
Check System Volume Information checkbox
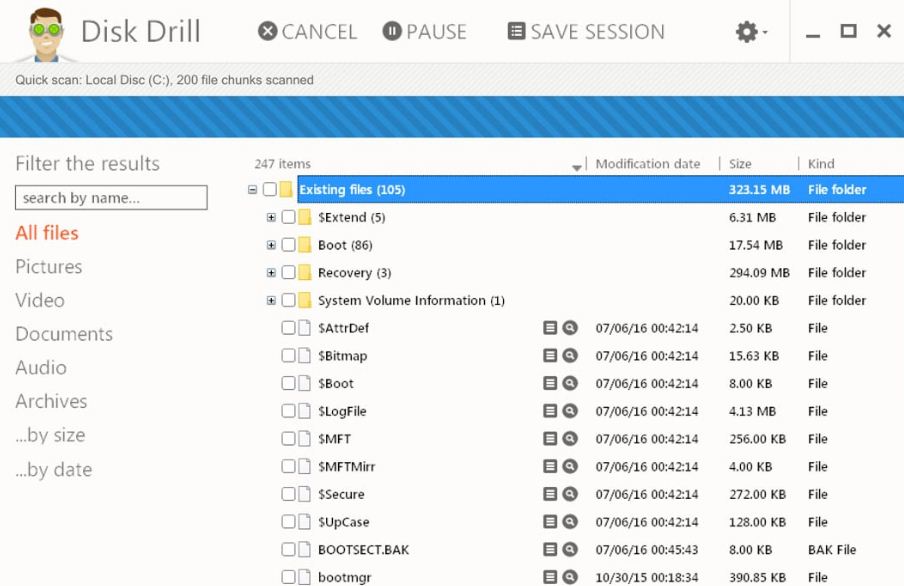(288, 300)
